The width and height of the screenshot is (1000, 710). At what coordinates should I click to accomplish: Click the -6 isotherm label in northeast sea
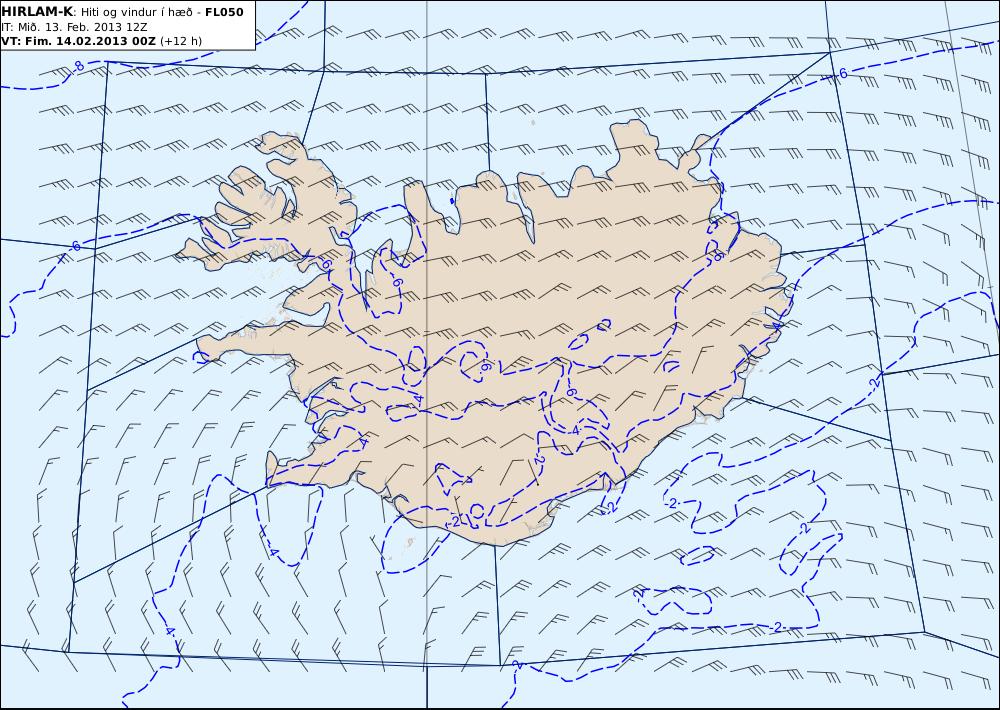pyautogui.click(x=841, y=74)
